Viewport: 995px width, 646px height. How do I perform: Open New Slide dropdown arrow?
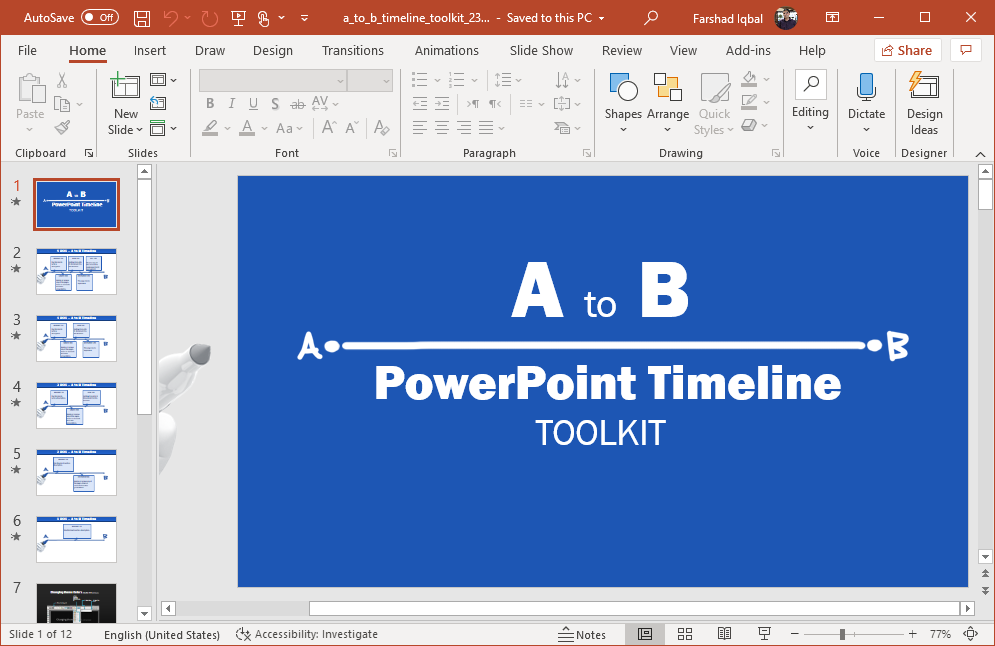pyautogui.click(x=125, y=130)
